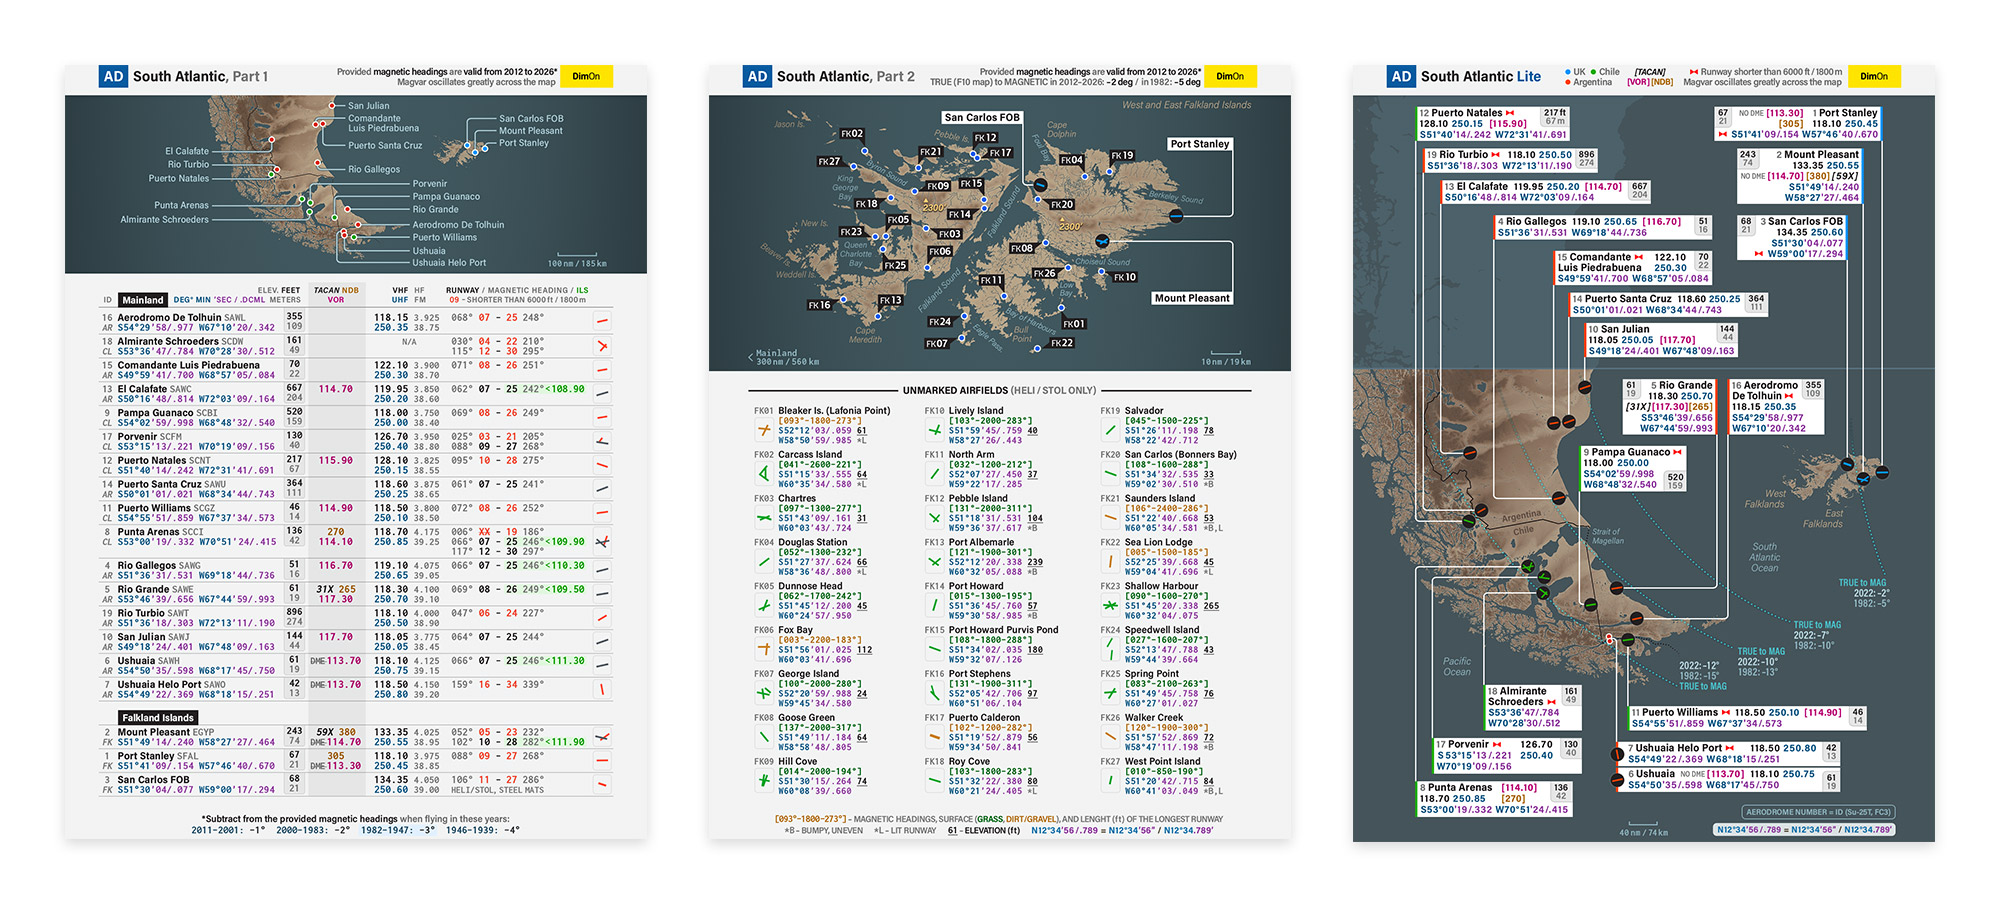Screen dimensions: 2000x904
Task: Click the FK23 Shallow Harbour runway icon
Action: [x=1110, y=605]
